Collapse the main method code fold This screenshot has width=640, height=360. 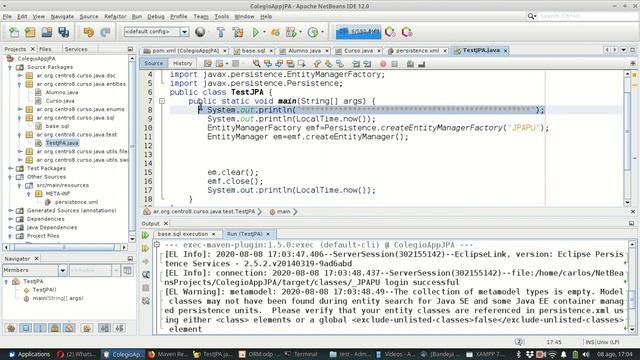pos(162,101)
